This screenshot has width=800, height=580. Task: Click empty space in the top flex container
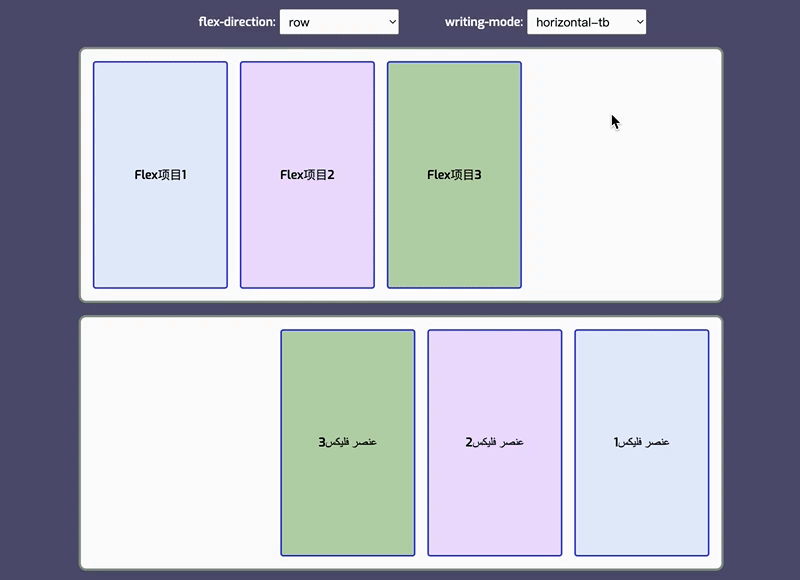(620, 220)
